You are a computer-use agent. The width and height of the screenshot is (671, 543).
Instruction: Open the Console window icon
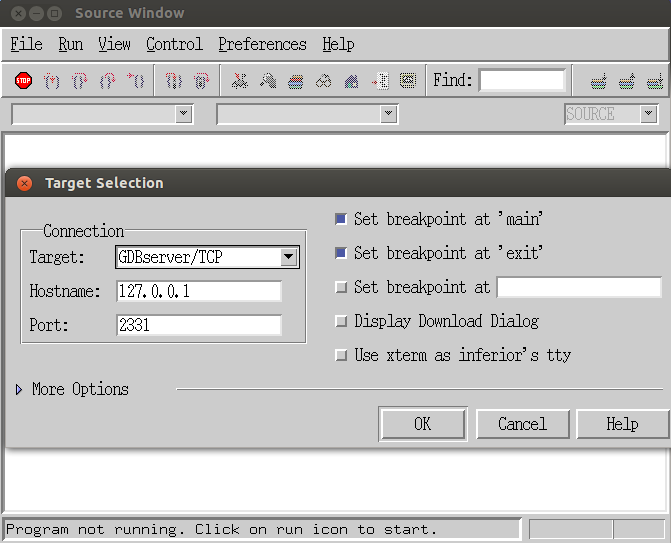click(407, 81)
